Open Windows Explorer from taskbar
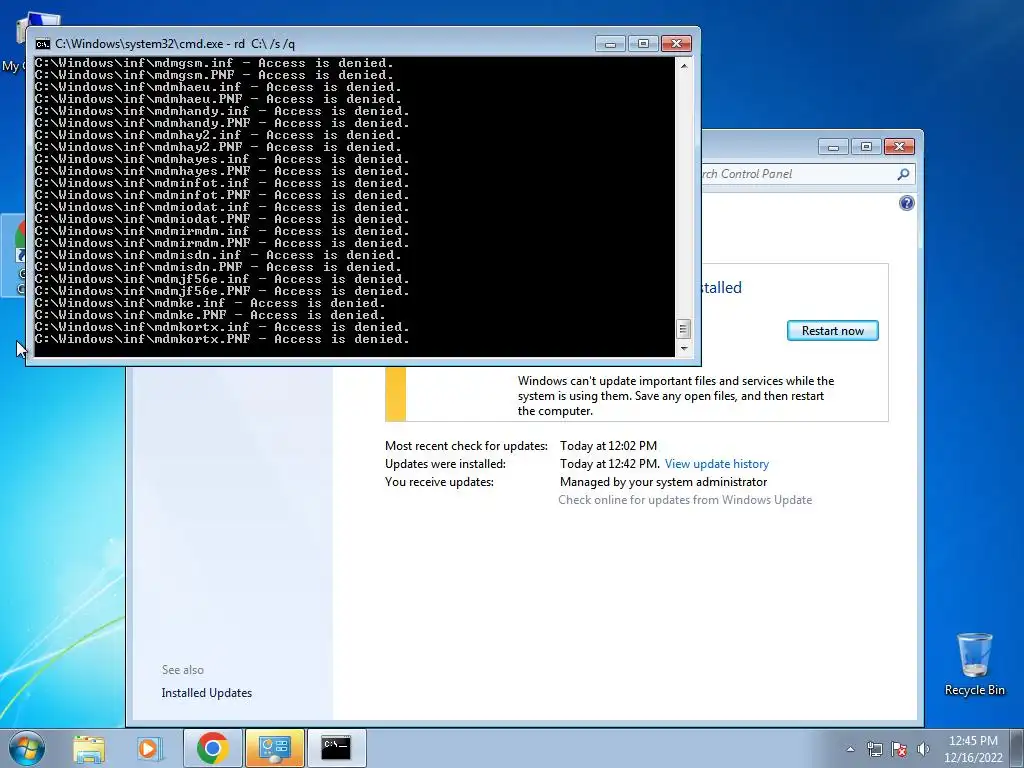The height and width of the screenshot is (768, 1024). [x=89, y=748]
